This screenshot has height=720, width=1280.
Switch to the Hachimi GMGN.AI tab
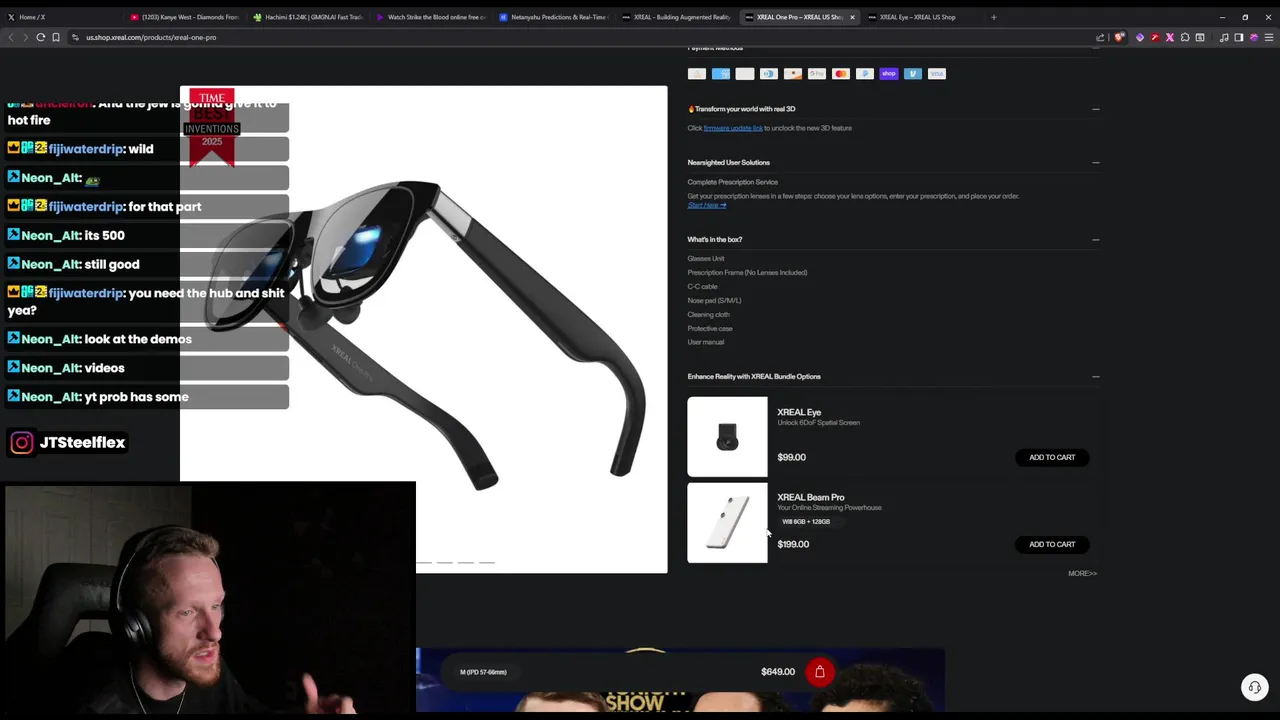[308, 17]
